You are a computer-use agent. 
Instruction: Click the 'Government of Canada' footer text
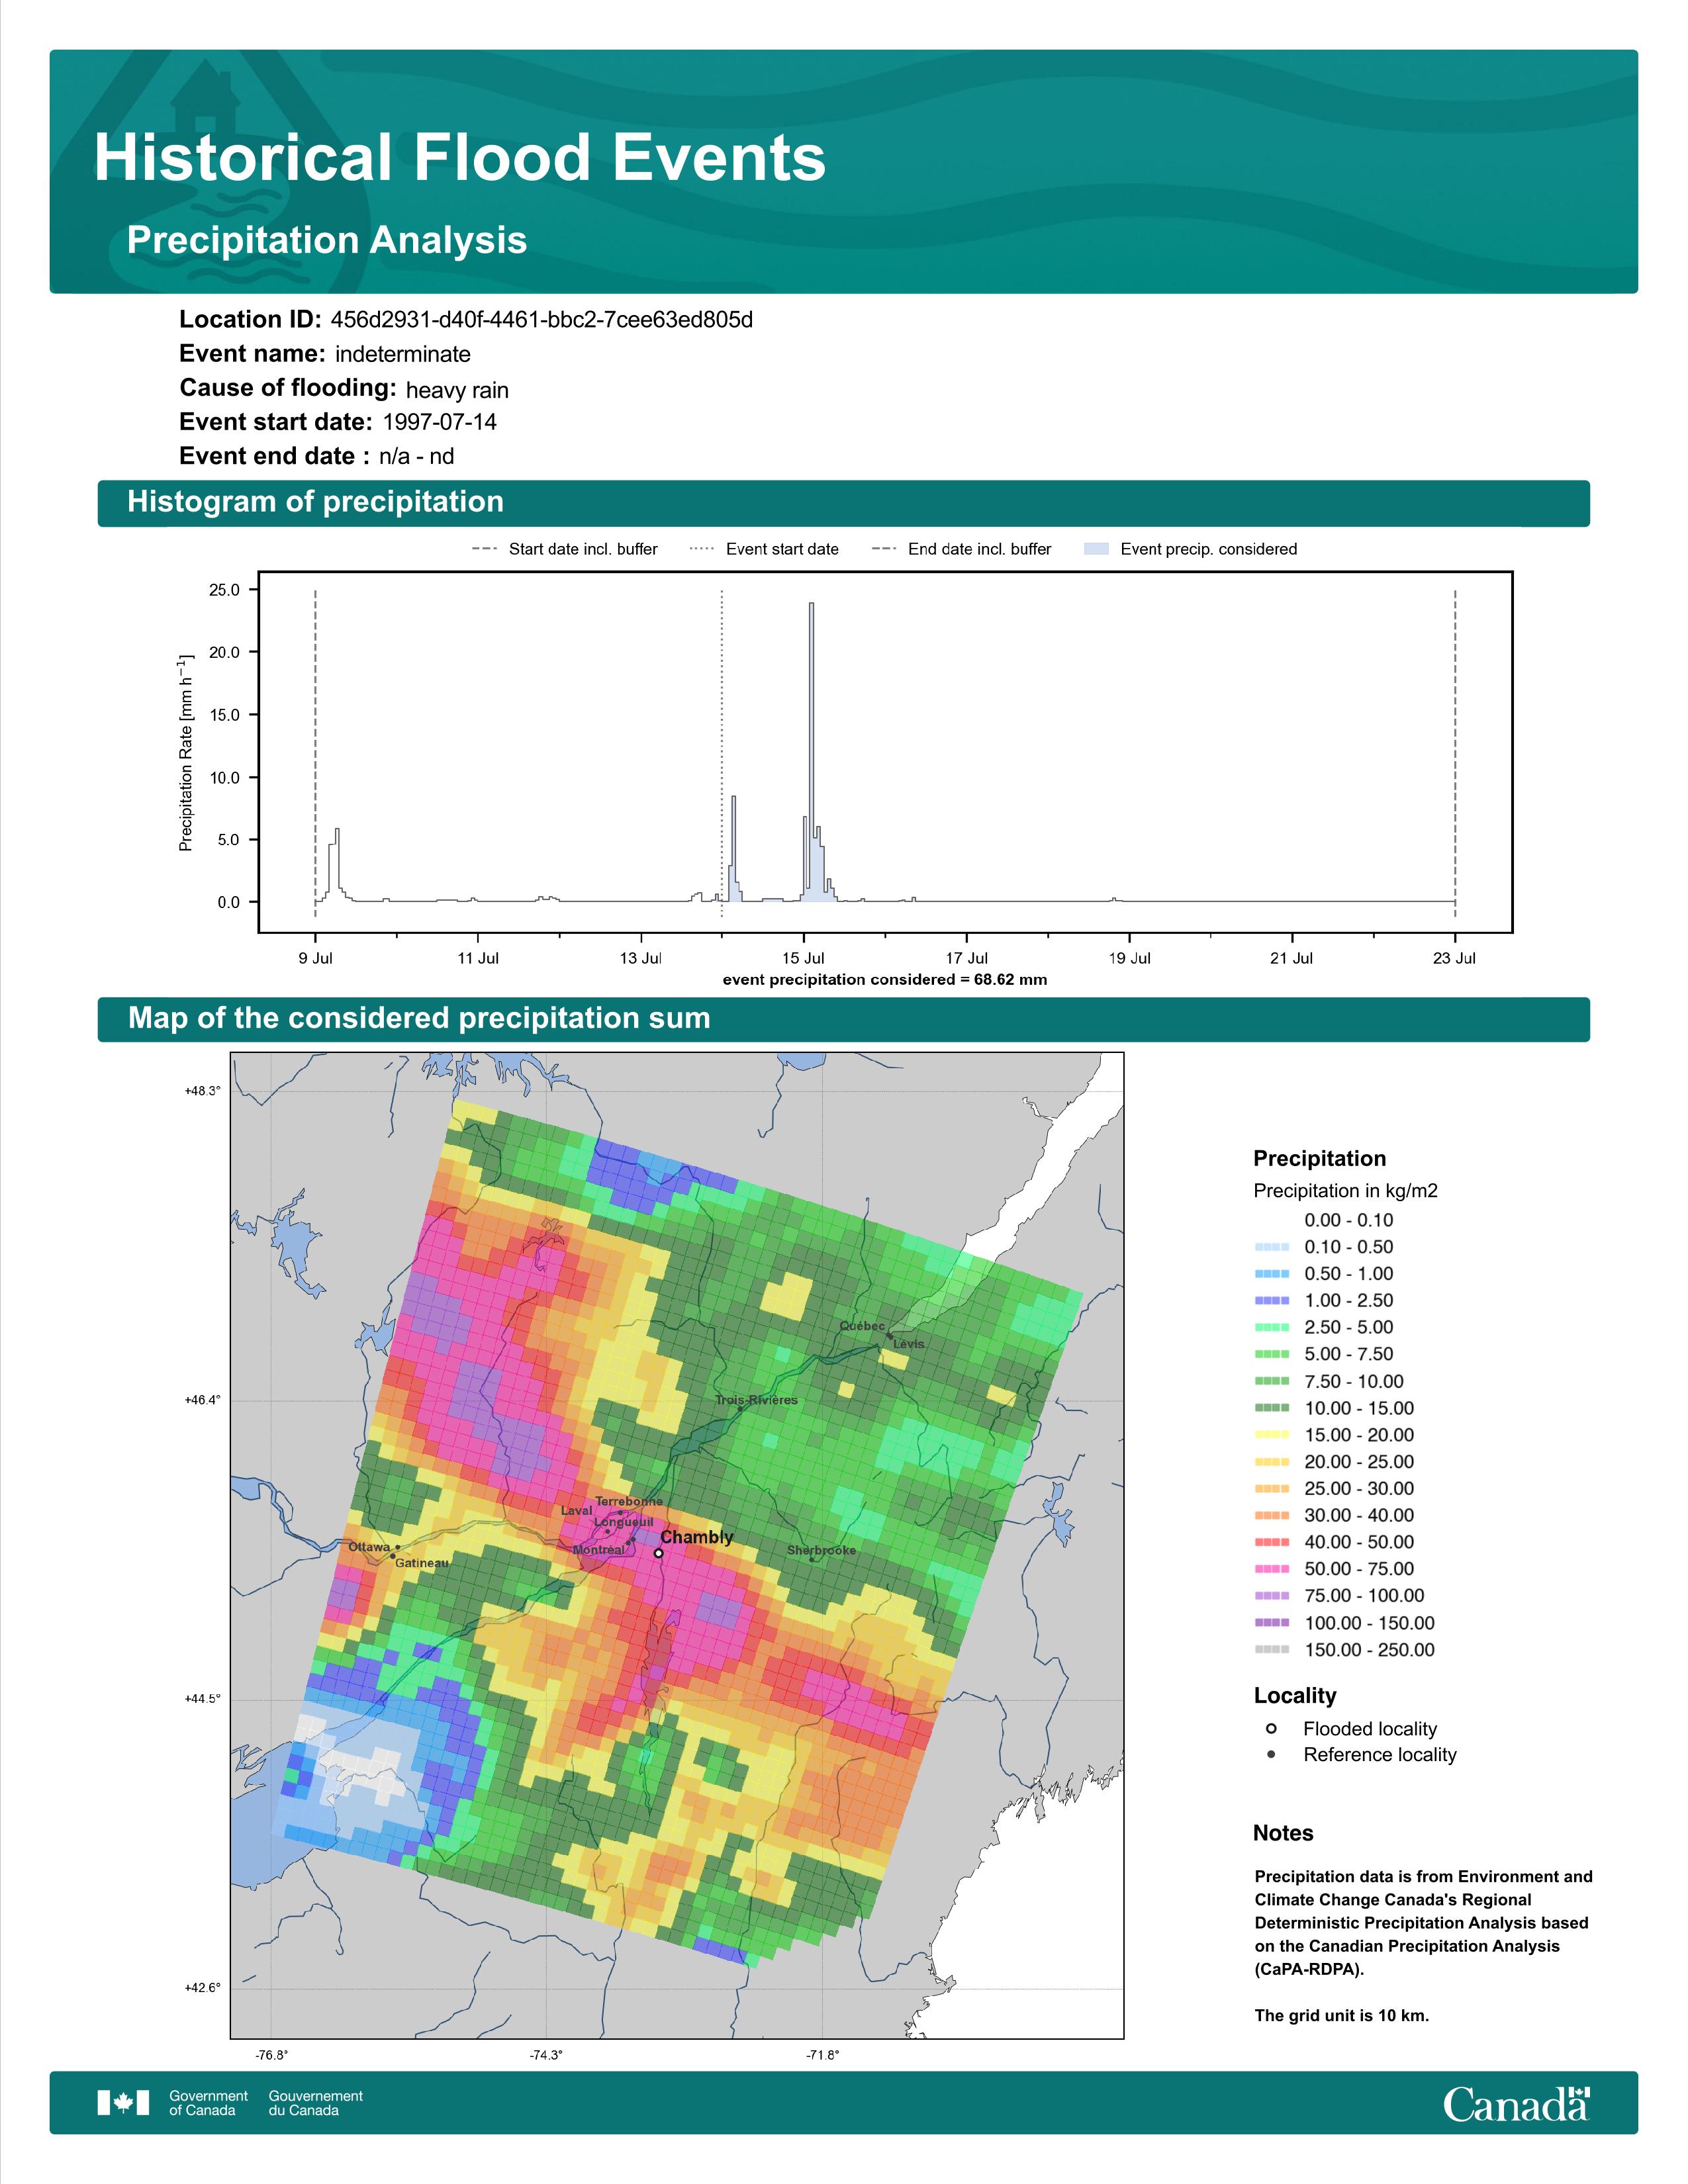(208, 2103)
